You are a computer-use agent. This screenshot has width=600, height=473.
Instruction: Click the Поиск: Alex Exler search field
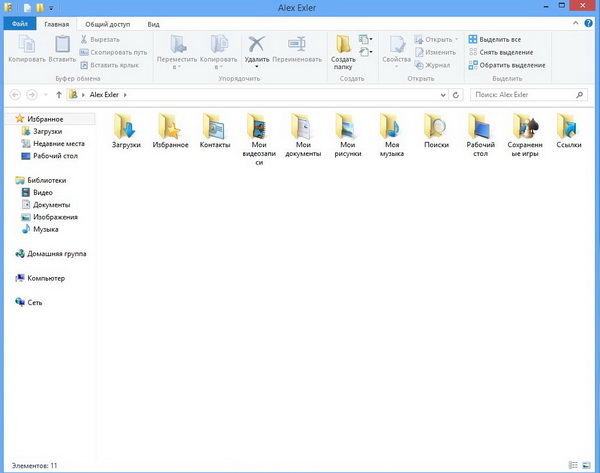(523, 94)
